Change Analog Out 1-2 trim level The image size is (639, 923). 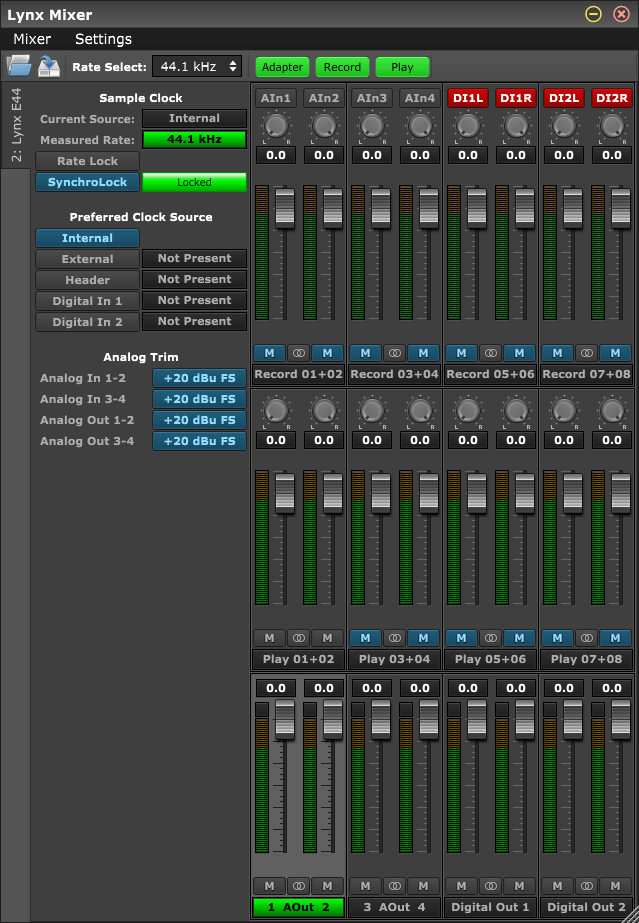[x=199, y=420]
